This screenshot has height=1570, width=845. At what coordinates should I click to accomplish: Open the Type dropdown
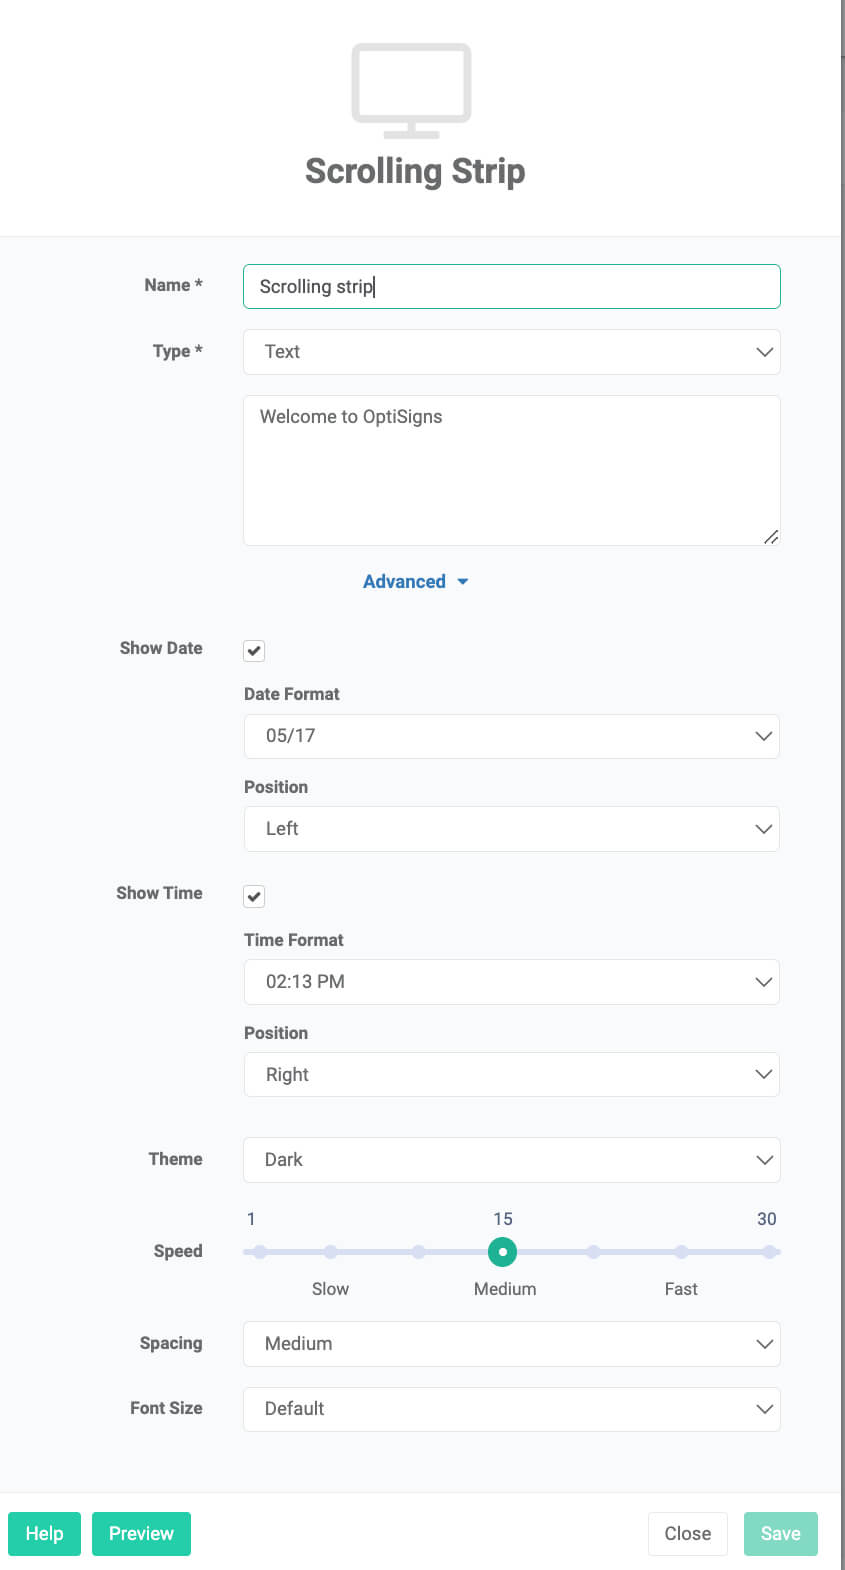(x=511, y=352)
